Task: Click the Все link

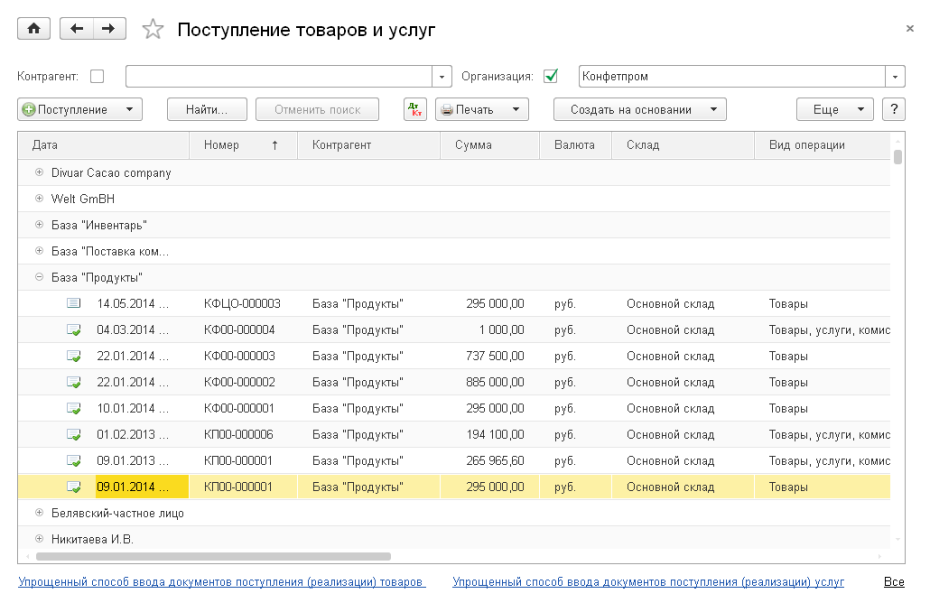Action: [x=894, y=582]
